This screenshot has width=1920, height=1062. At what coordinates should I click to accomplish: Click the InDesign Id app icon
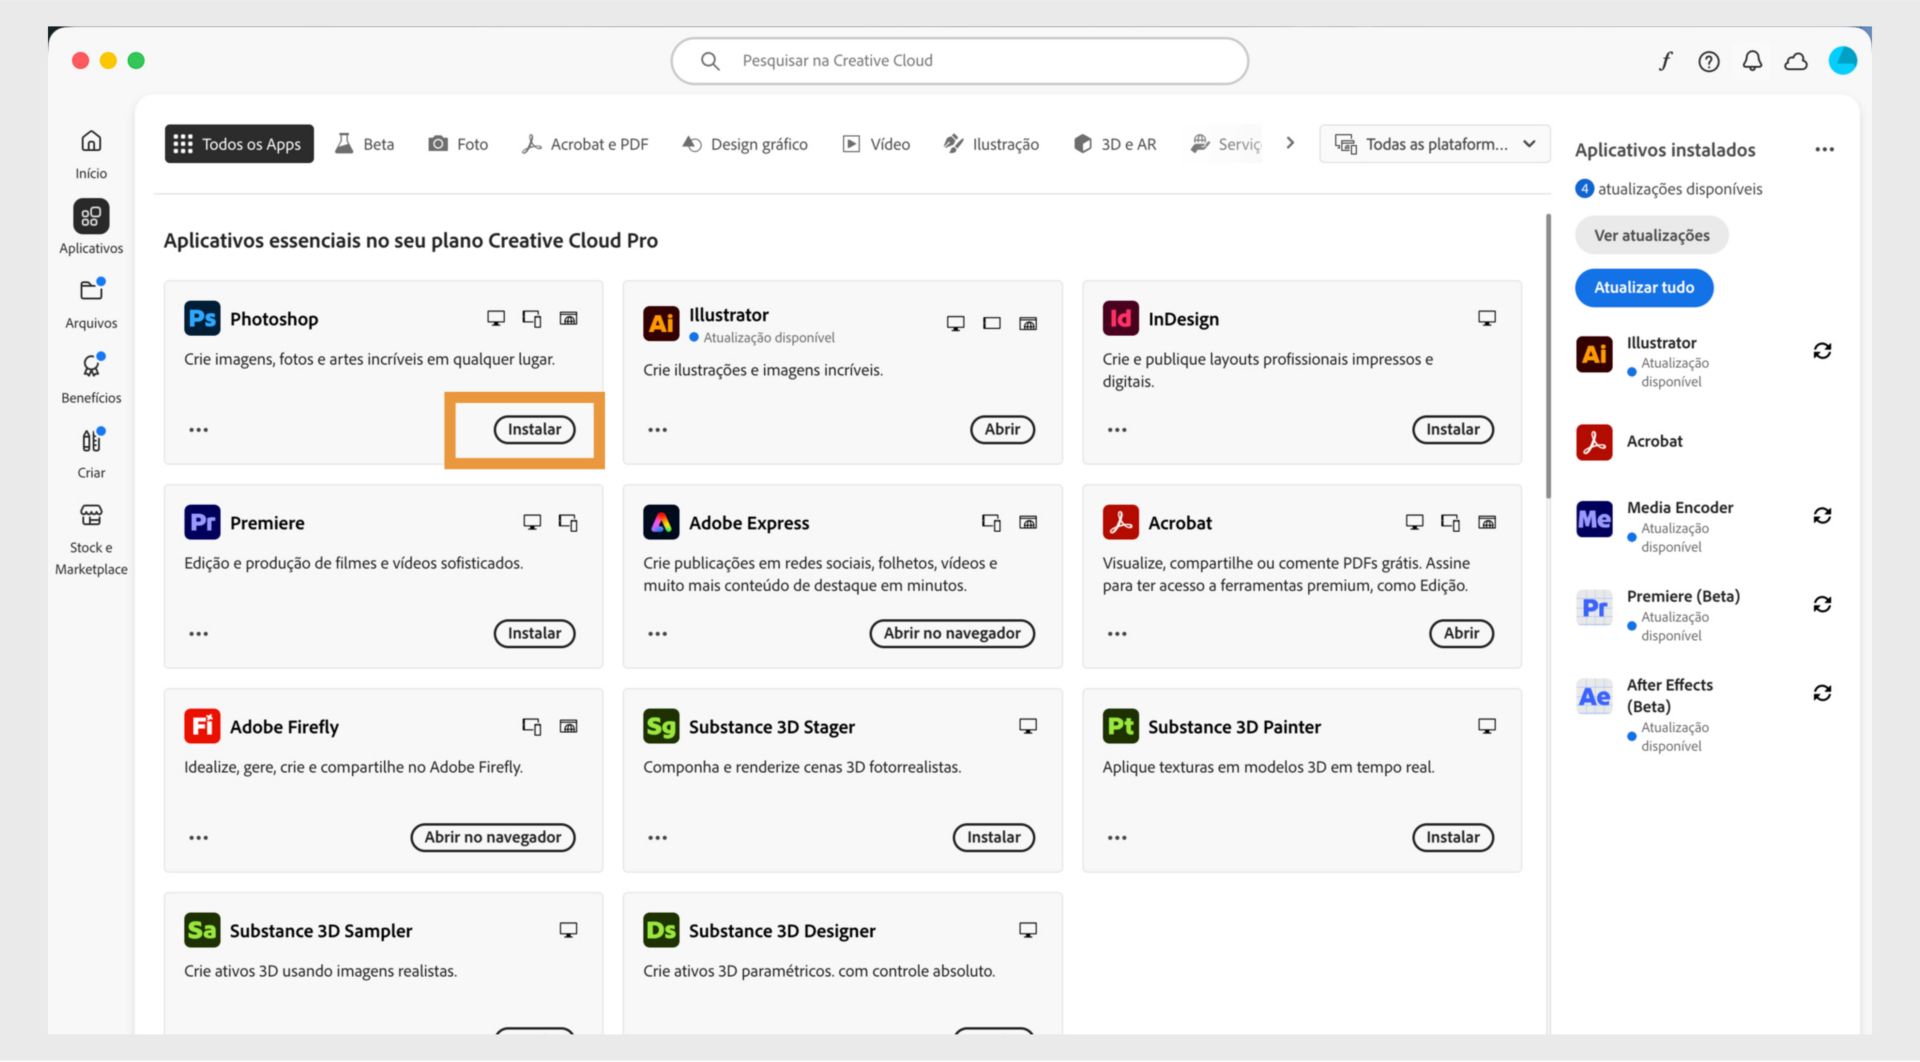(x=1120, y=318)
